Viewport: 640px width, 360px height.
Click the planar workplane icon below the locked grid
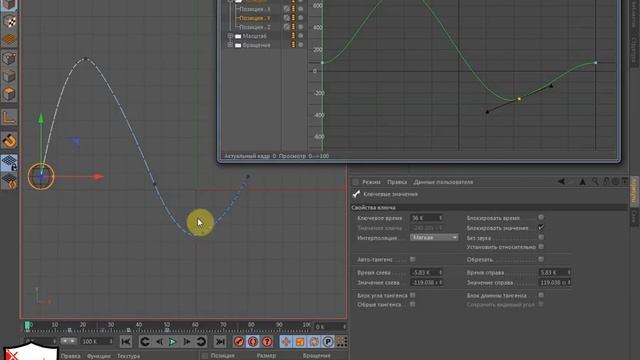tap(9, 180)
